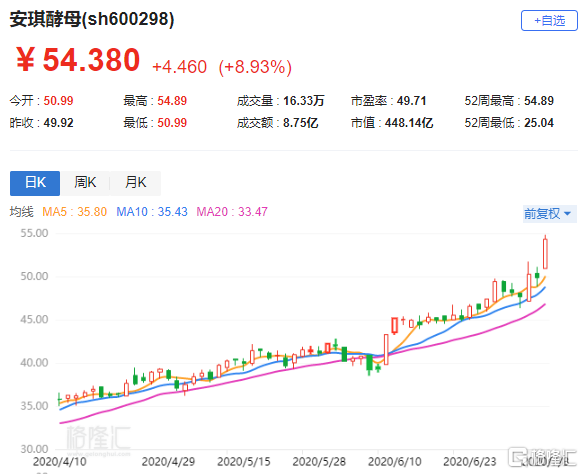Click the 最高 value 54.89
Image resolution: width=583 pixels, height=474 pixels.
(x=172, y=101)
